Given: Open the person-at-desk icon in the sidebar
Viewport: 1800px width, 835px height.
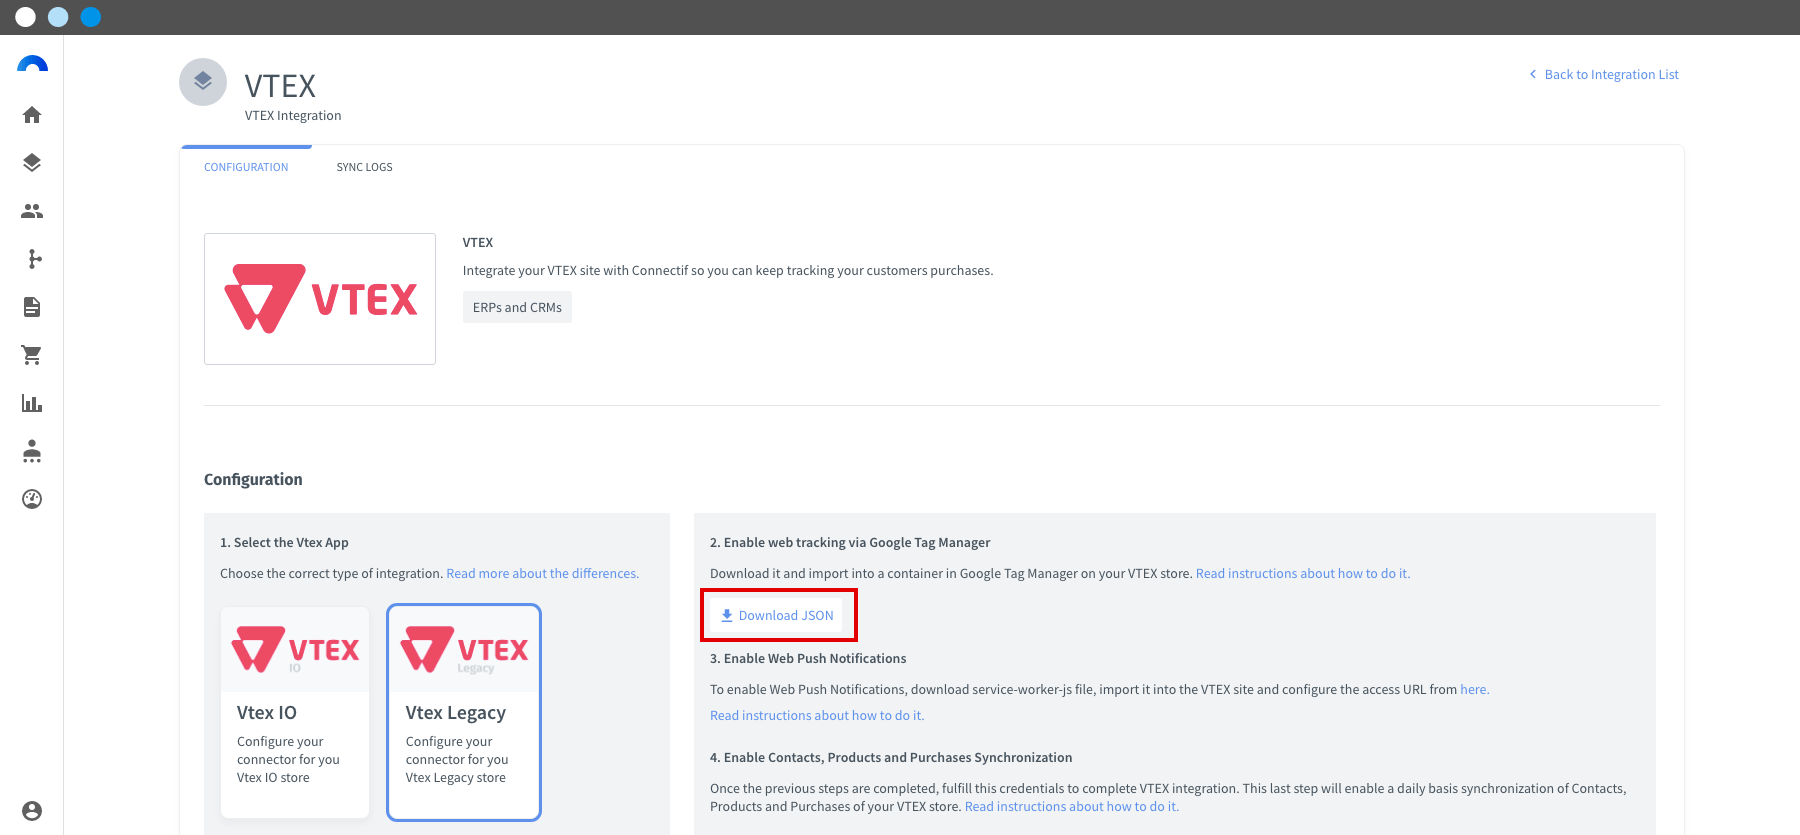Looking at the screenshot, I should pos(32,451).
